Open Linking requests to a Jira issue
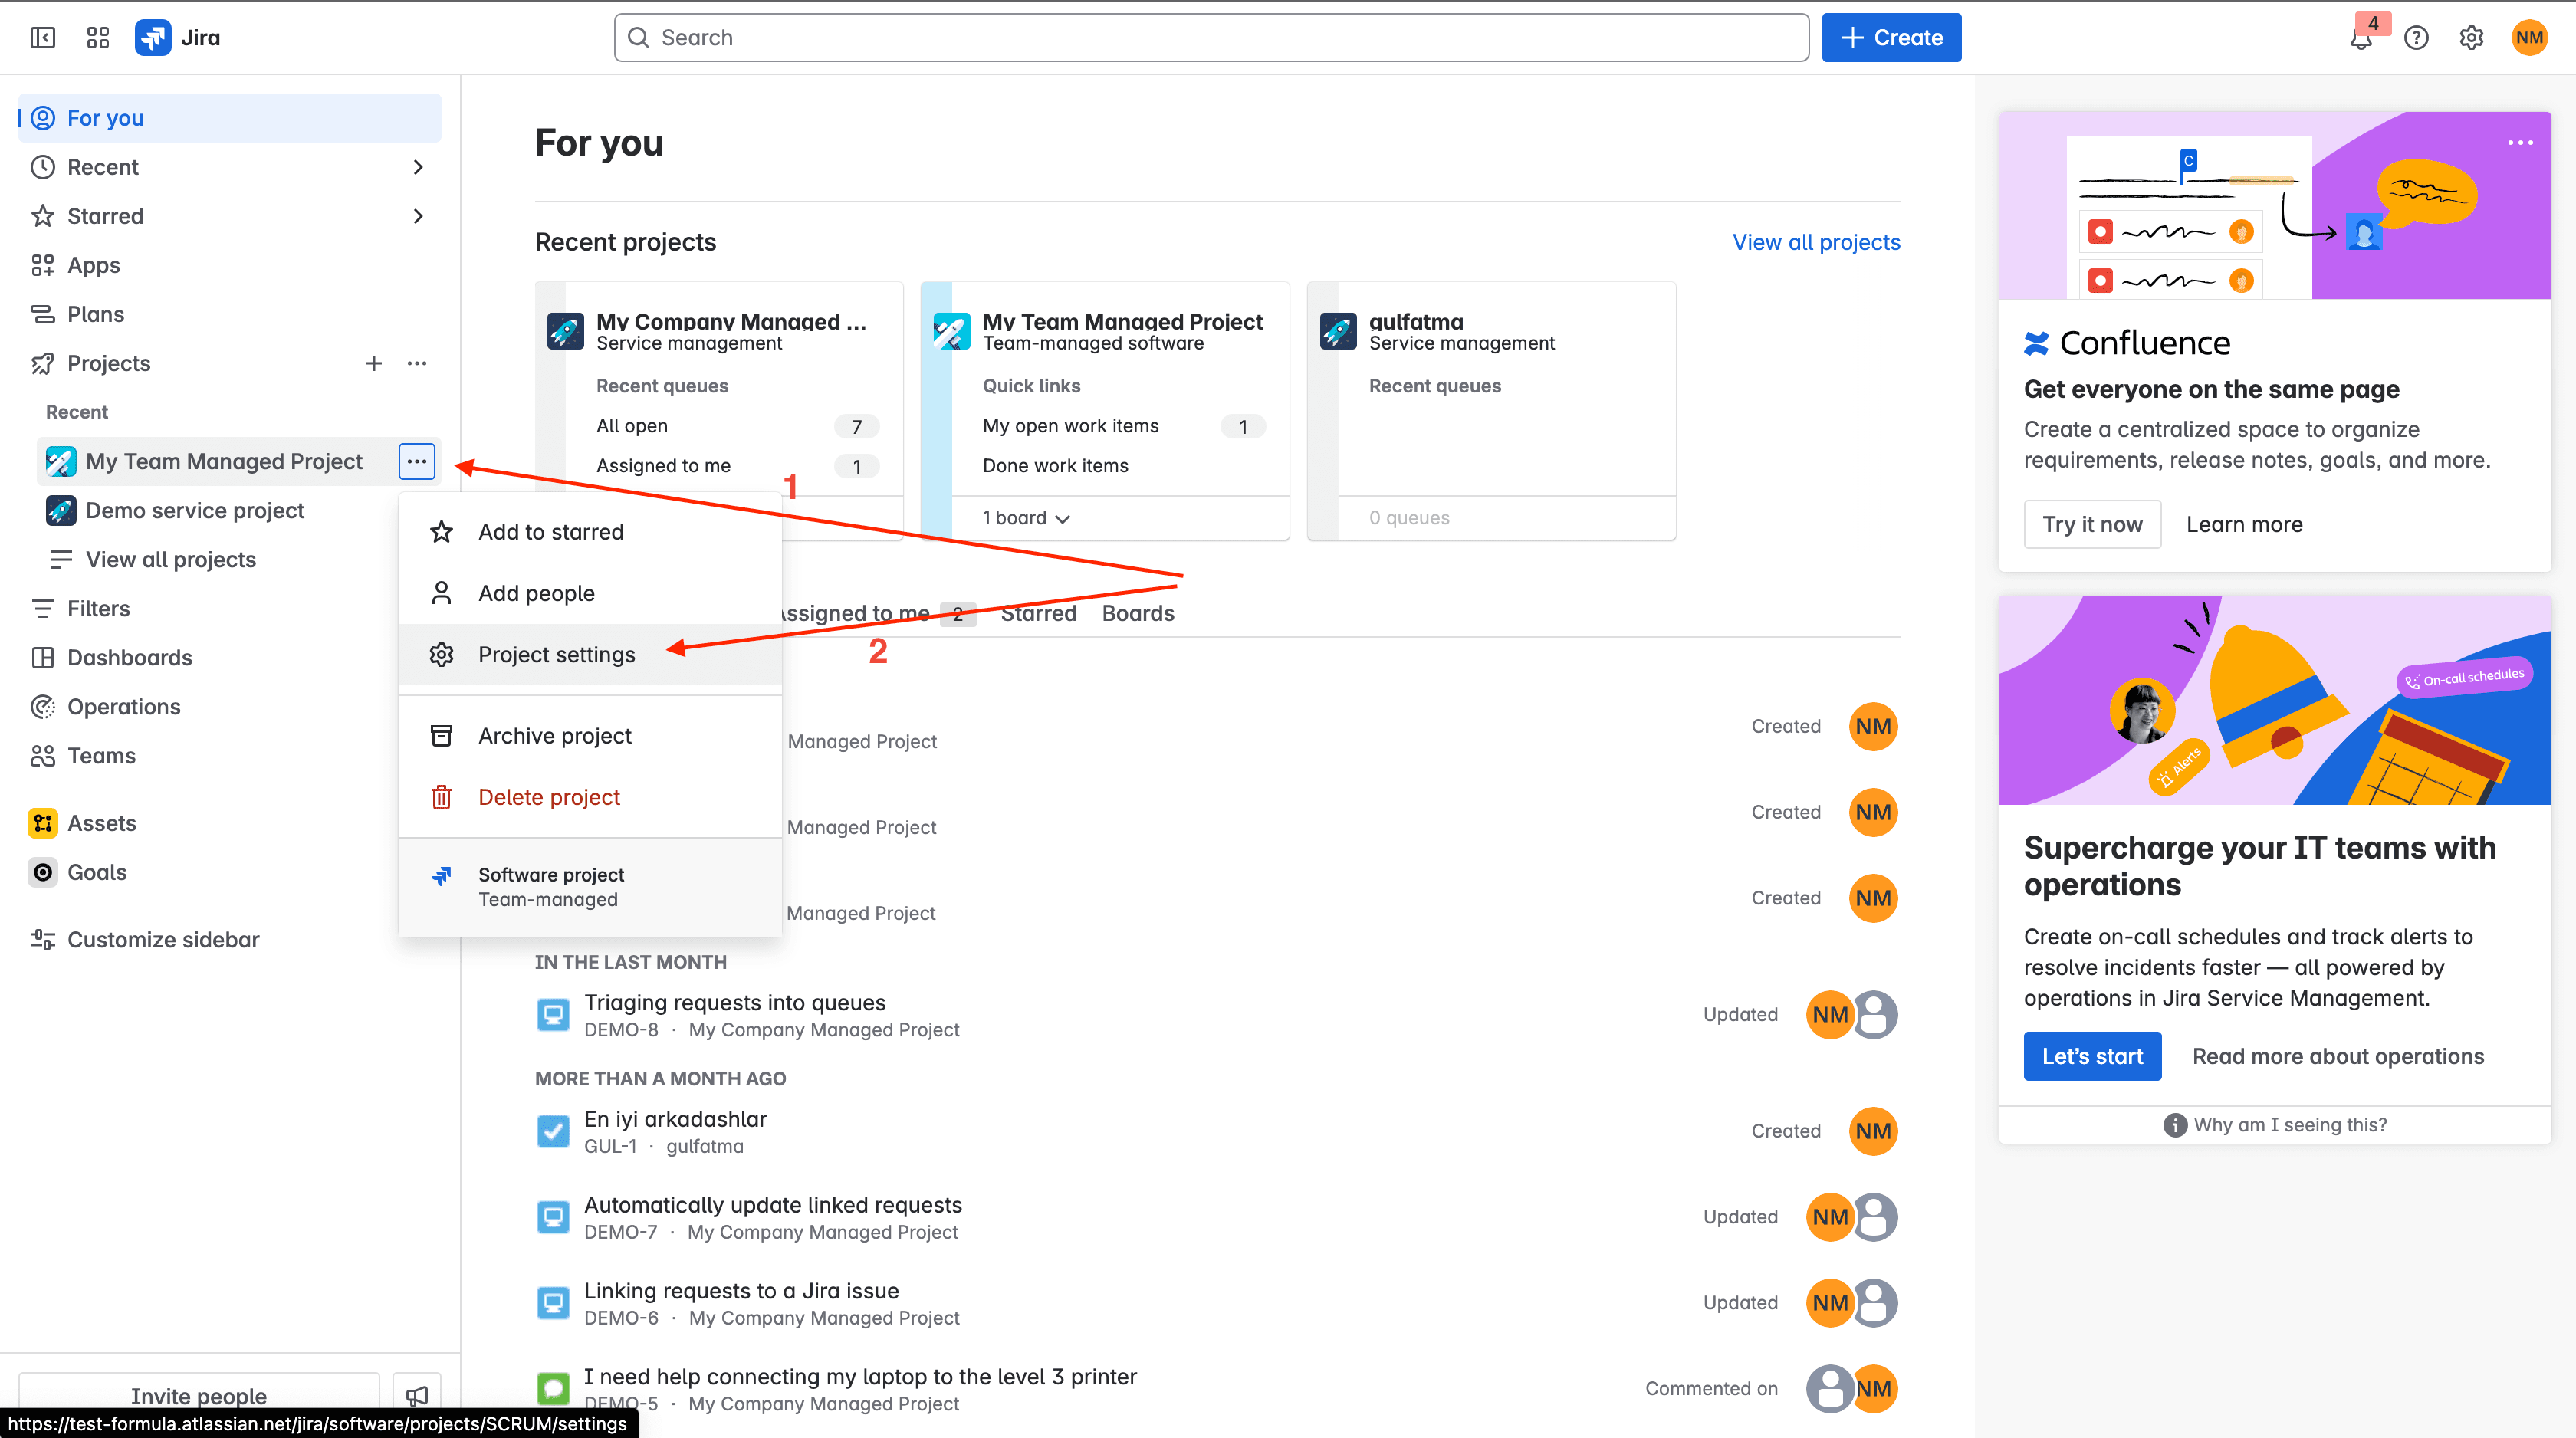The image size is (2576, 1438). coord(741,1291)
